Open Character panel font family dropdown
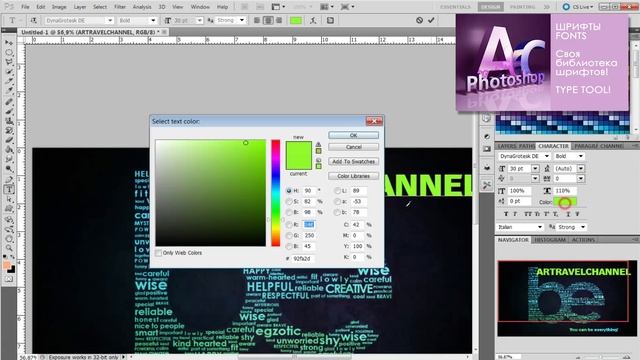Screen dimensions: 640x360 coord(547,156)
